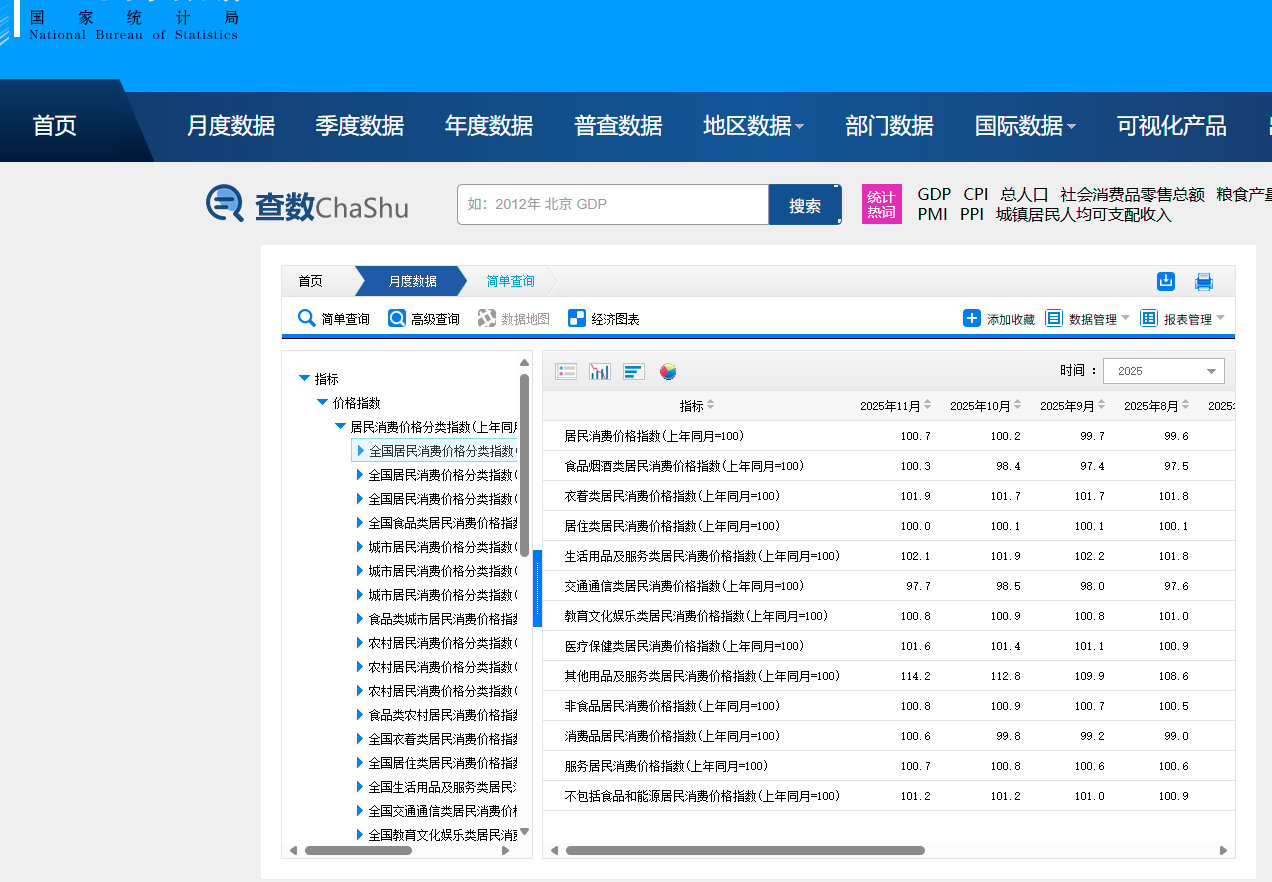1272x882 pixels.
Task: Go to 月度数据 in navbar
Action: pos(231,126)
